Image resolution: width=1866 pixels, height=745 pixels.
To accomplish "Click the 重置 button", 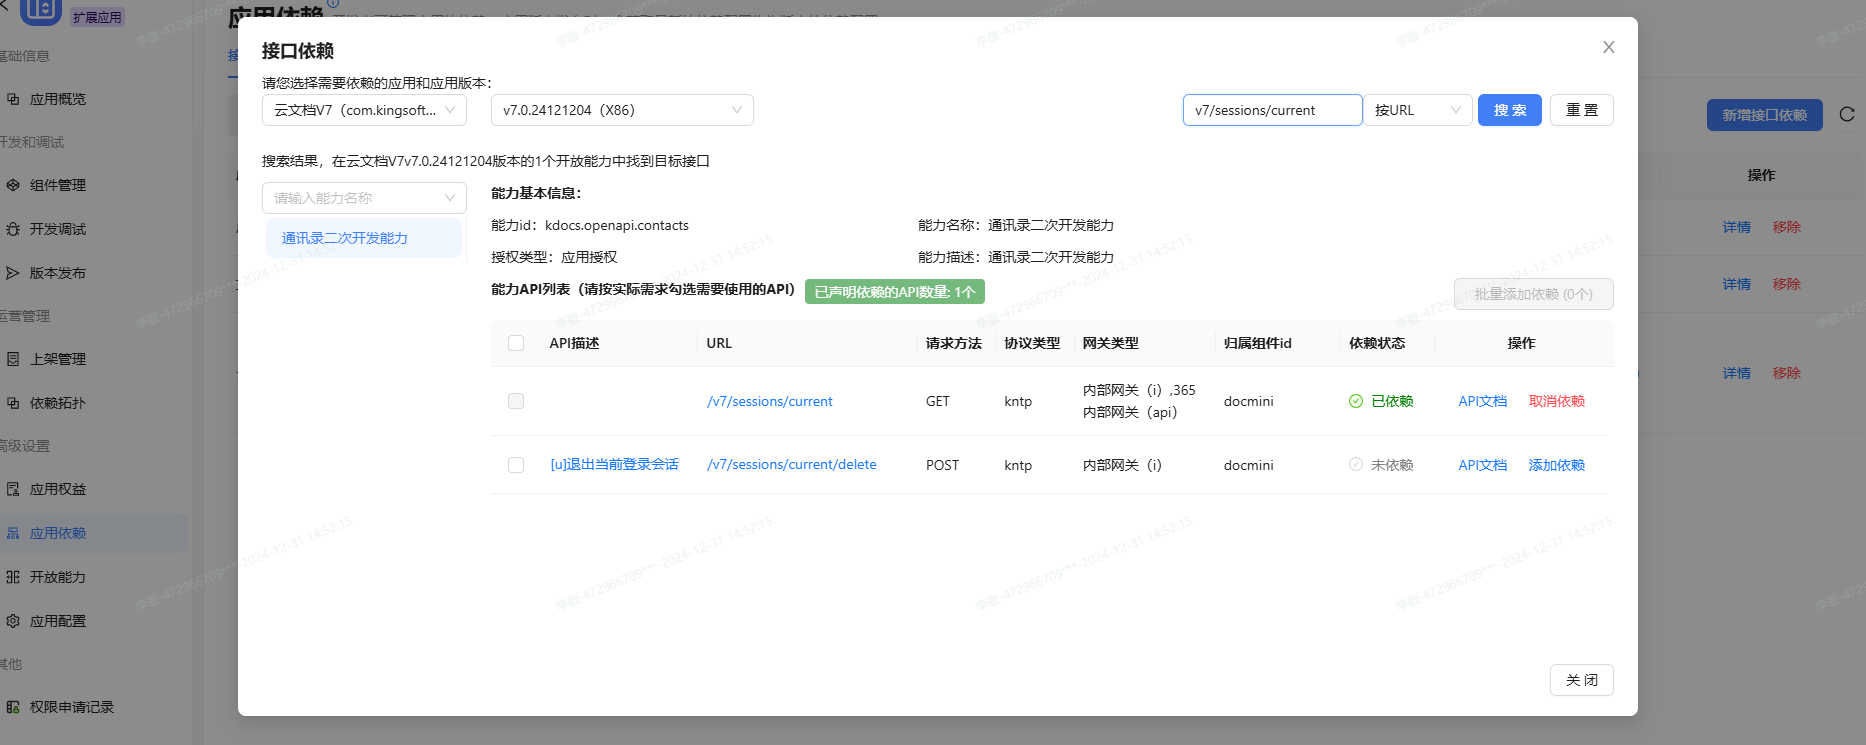I will (x=1582, y=110).
